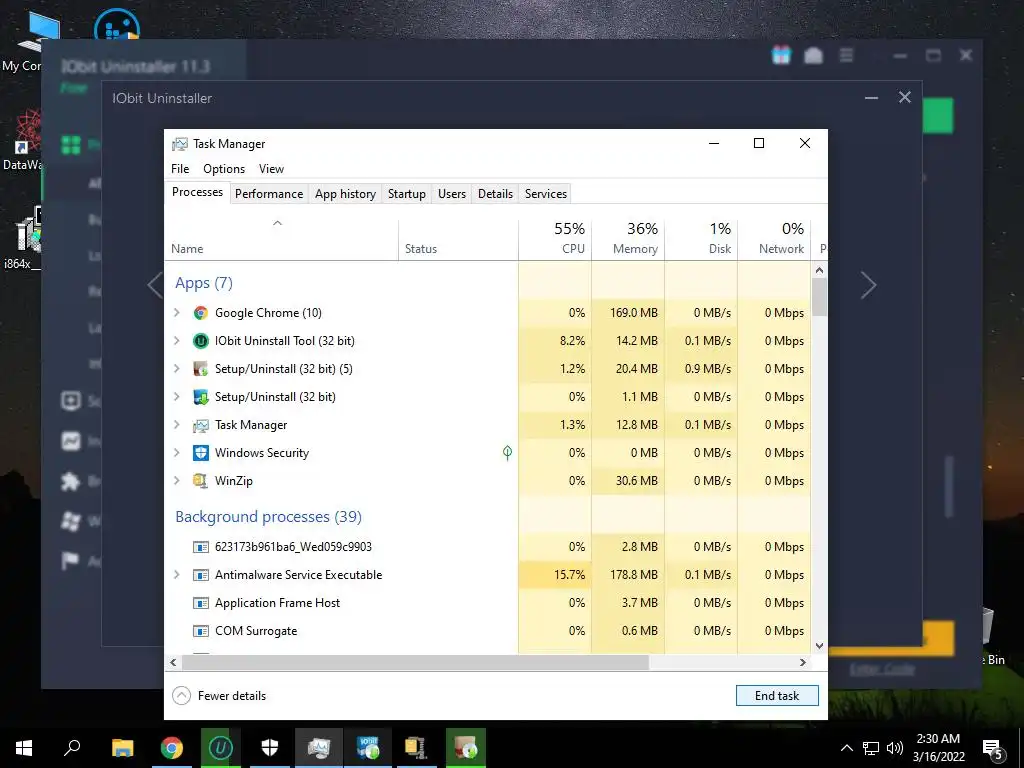The width and height of the screenshot is (1024, 768).
Task: Open the Options menu
Action: click(x=224, y=169)
